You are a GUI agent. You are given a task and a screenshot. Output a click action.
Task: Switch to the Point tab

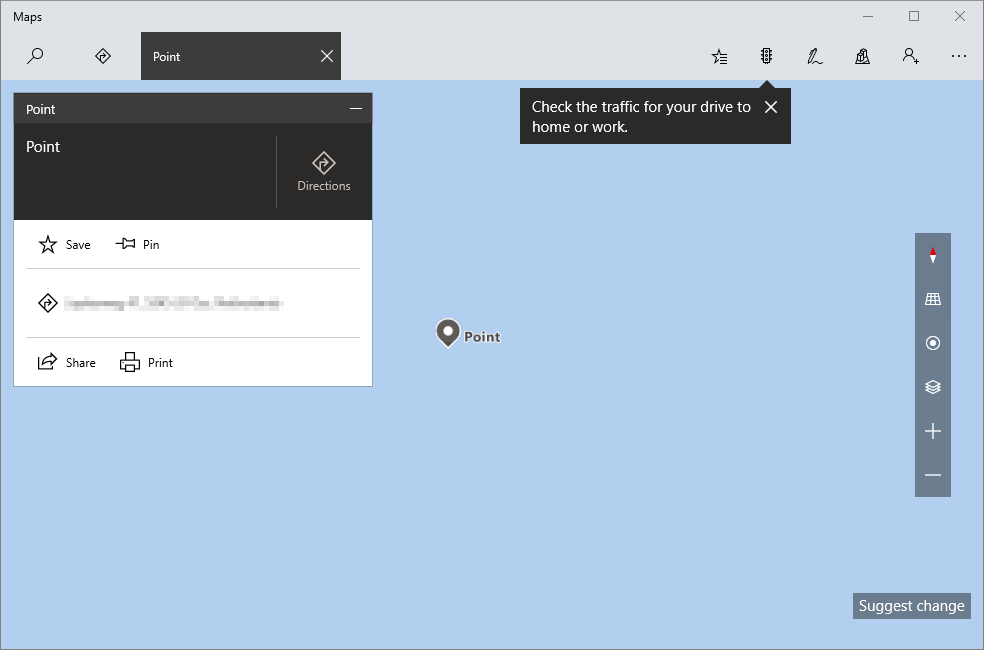(x=241, y=56)
